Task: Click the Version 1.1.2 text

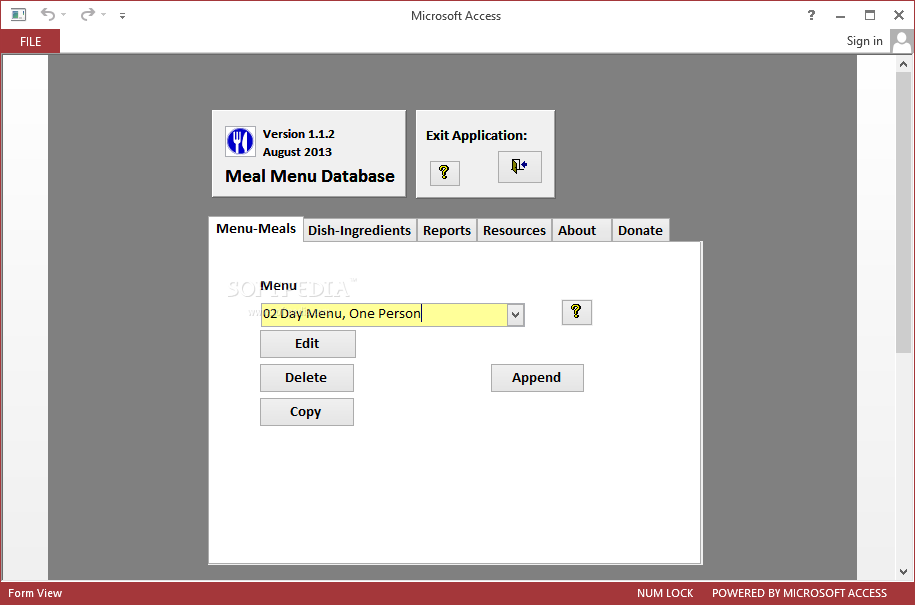Action: pyautogui.click(x=299, y=134)
